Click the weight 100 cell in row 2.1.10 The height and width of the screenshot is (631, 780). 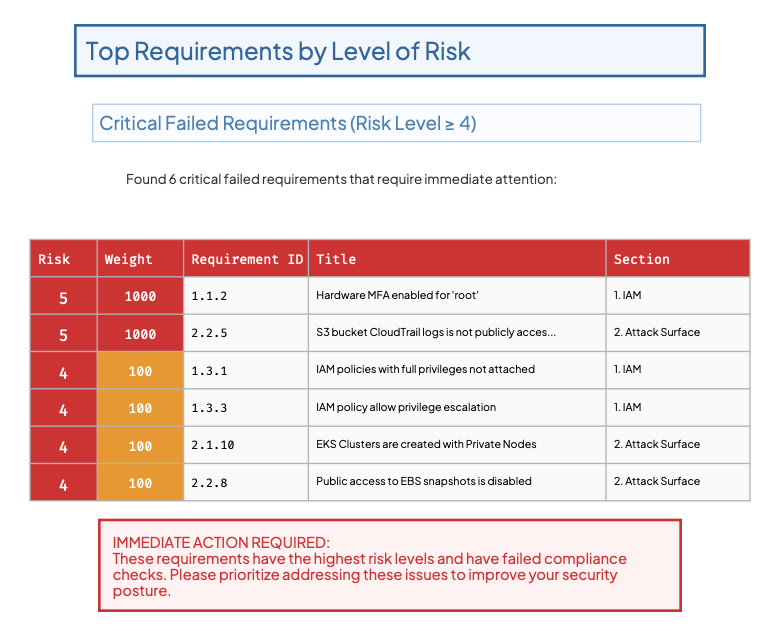[140, 445]
